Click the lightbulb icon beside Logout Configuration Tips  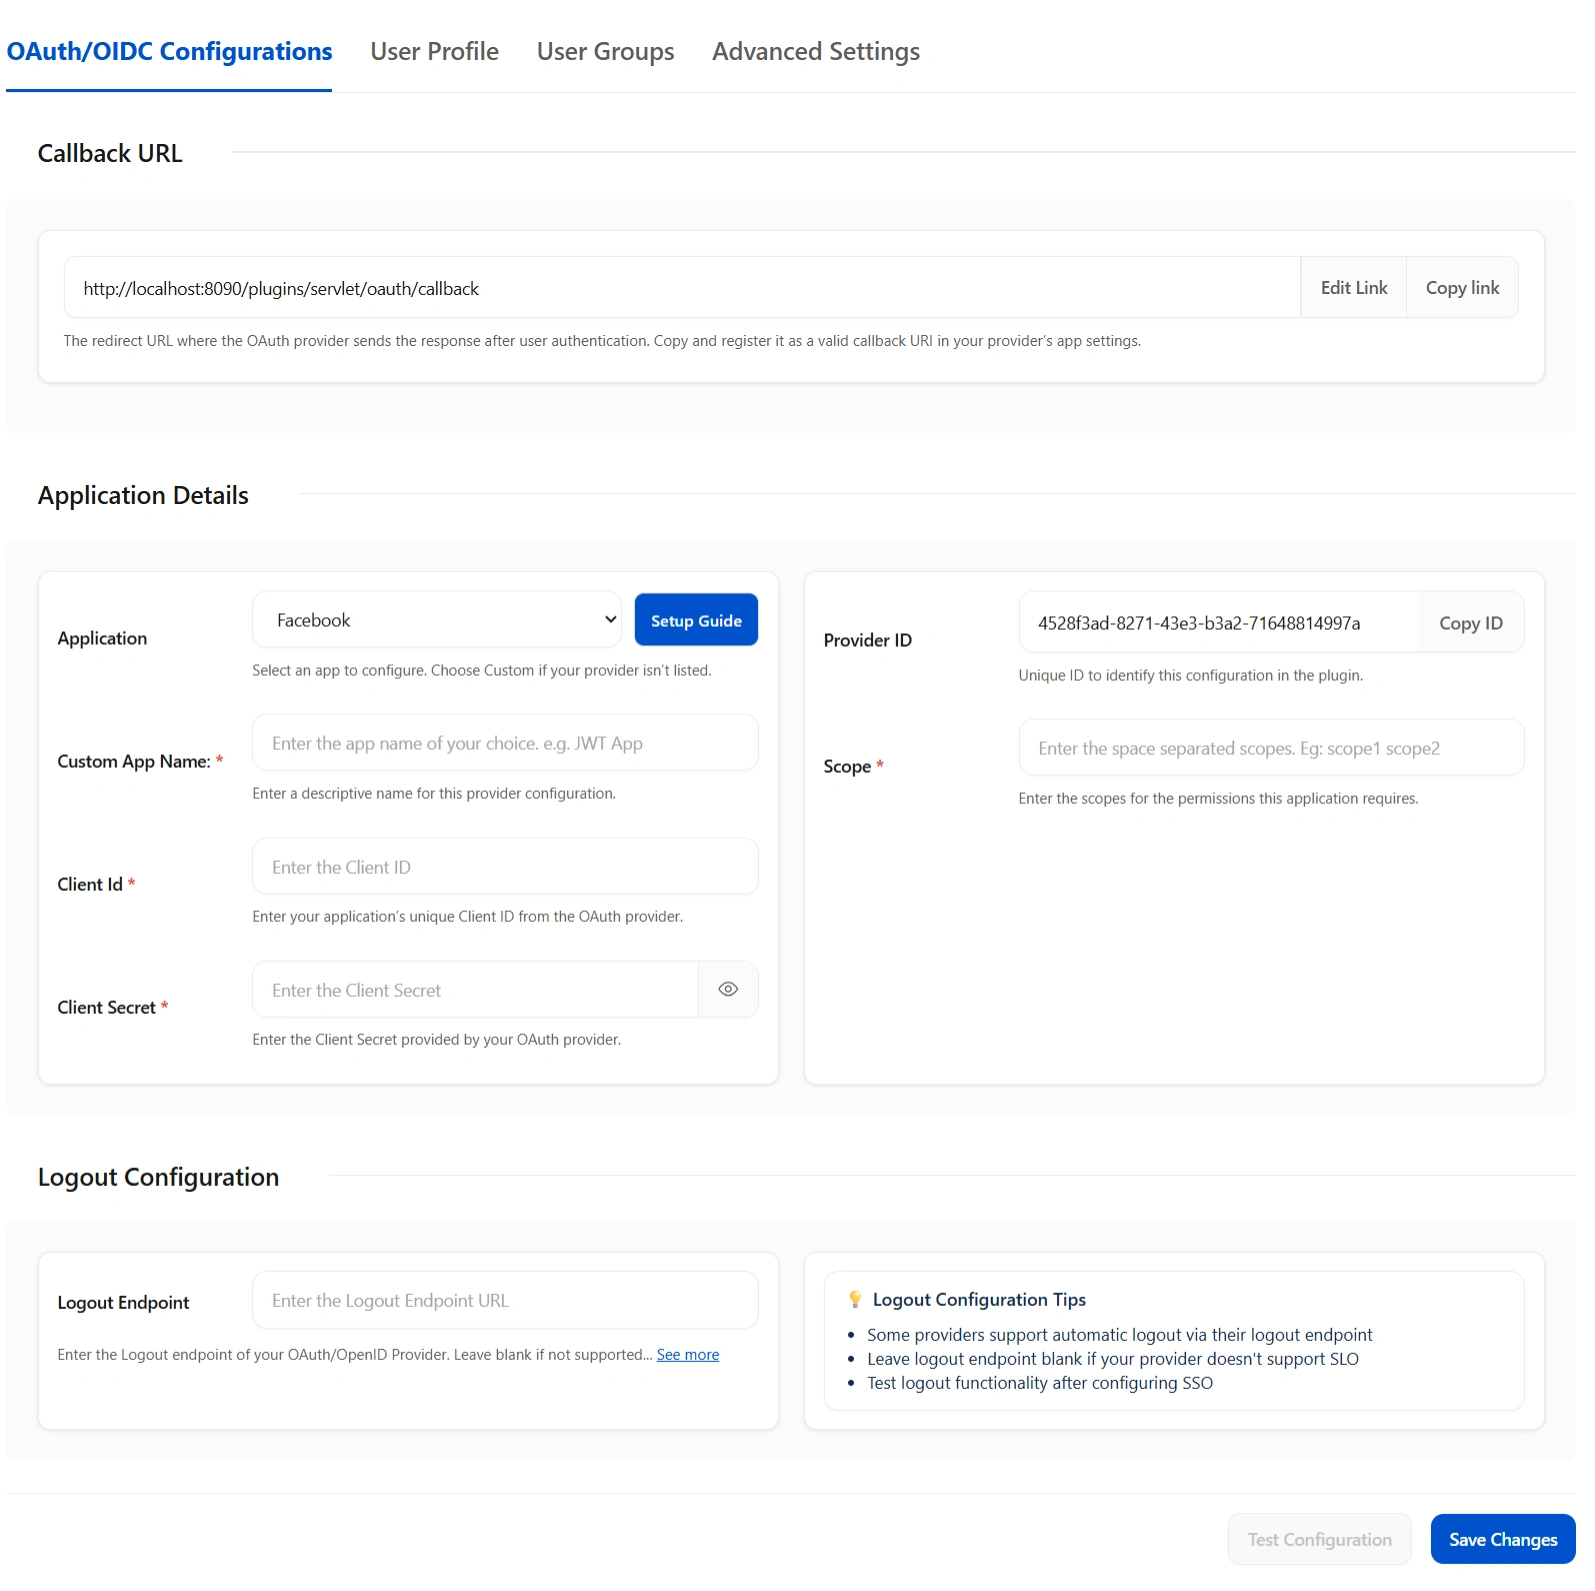(x=855, y=1299)
